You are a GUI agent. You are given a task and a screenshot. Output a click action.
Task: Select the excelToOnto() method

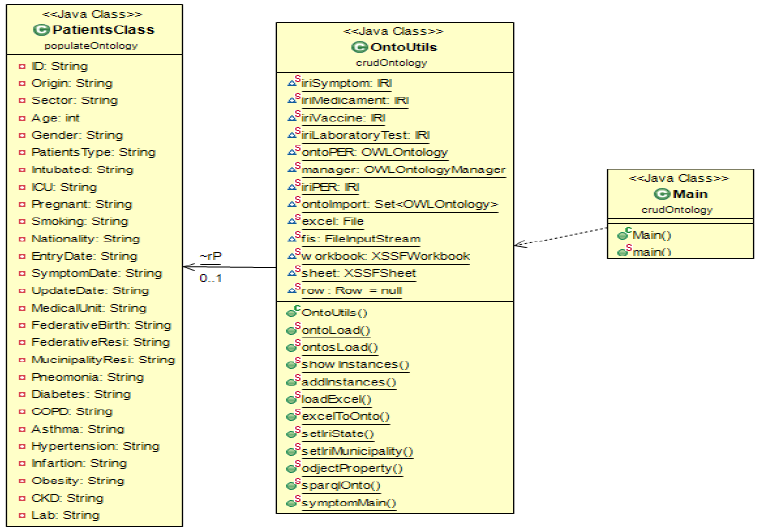[x=345, y=416]
